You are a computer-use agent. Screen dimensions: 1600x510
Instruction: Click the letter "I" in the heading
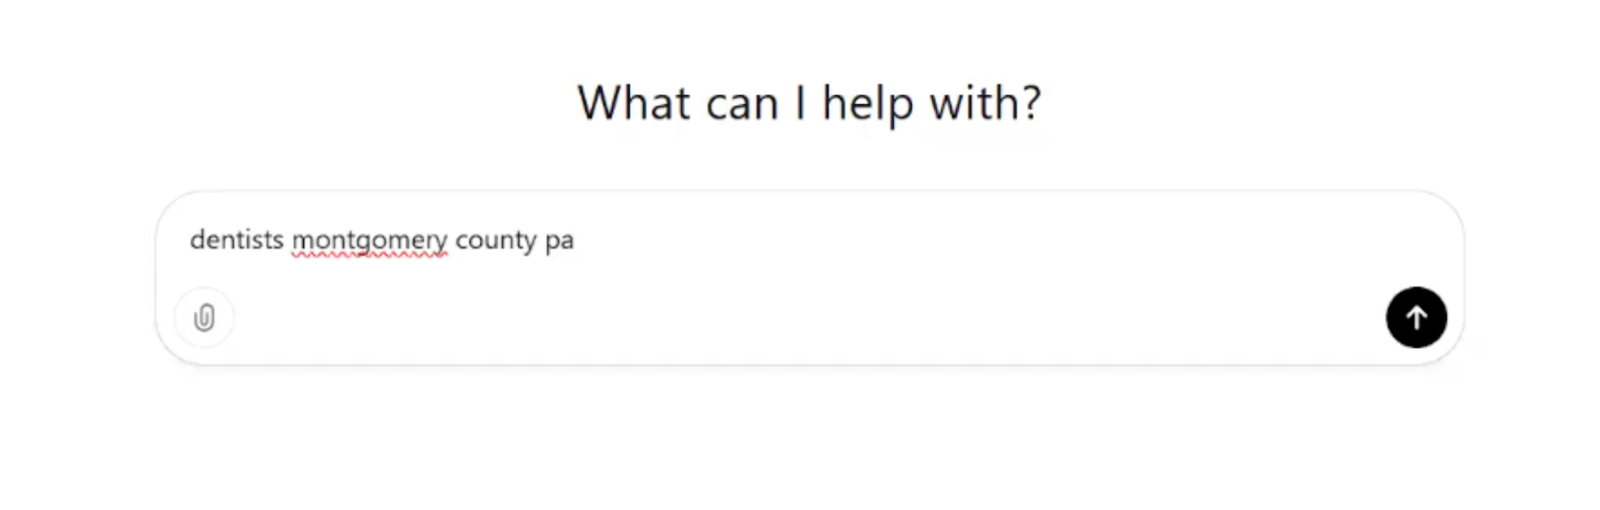tap(800, 103)
